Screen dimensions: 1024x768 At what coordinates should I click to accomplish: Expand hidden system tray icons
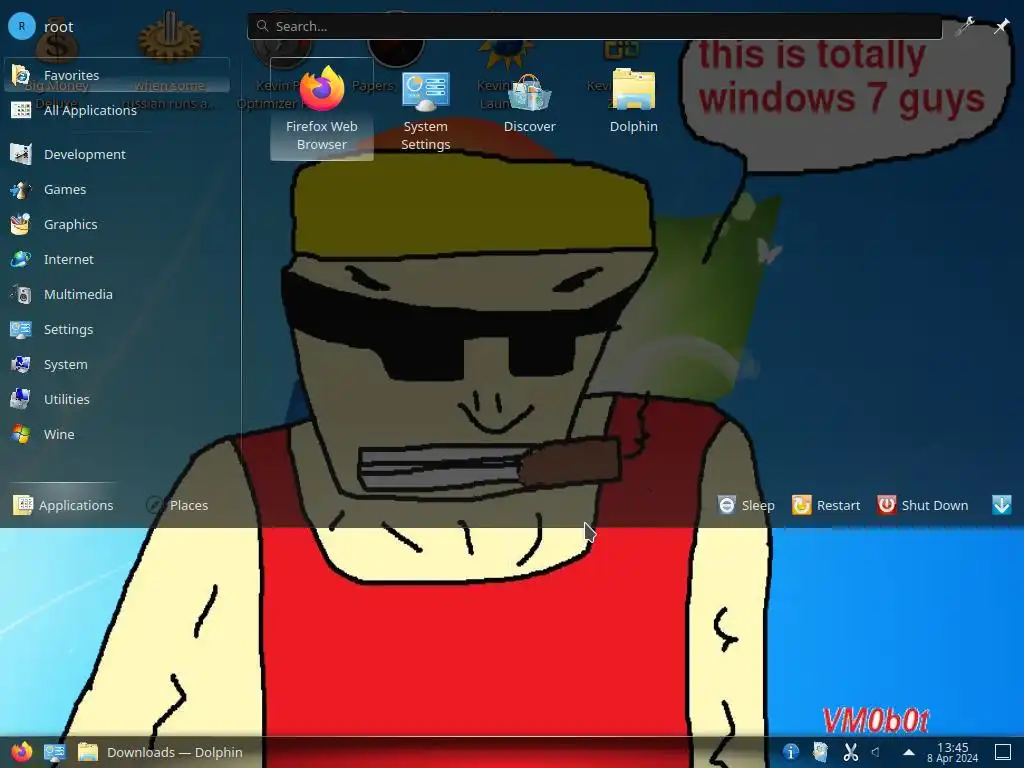908,752
